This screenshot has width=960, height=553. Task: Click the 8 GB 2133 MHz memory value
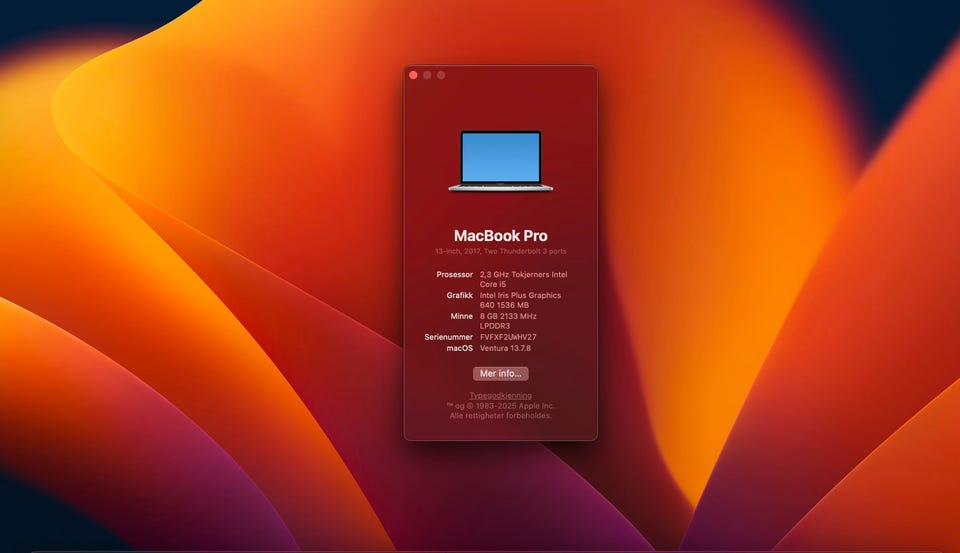click(x=508, y=316)
